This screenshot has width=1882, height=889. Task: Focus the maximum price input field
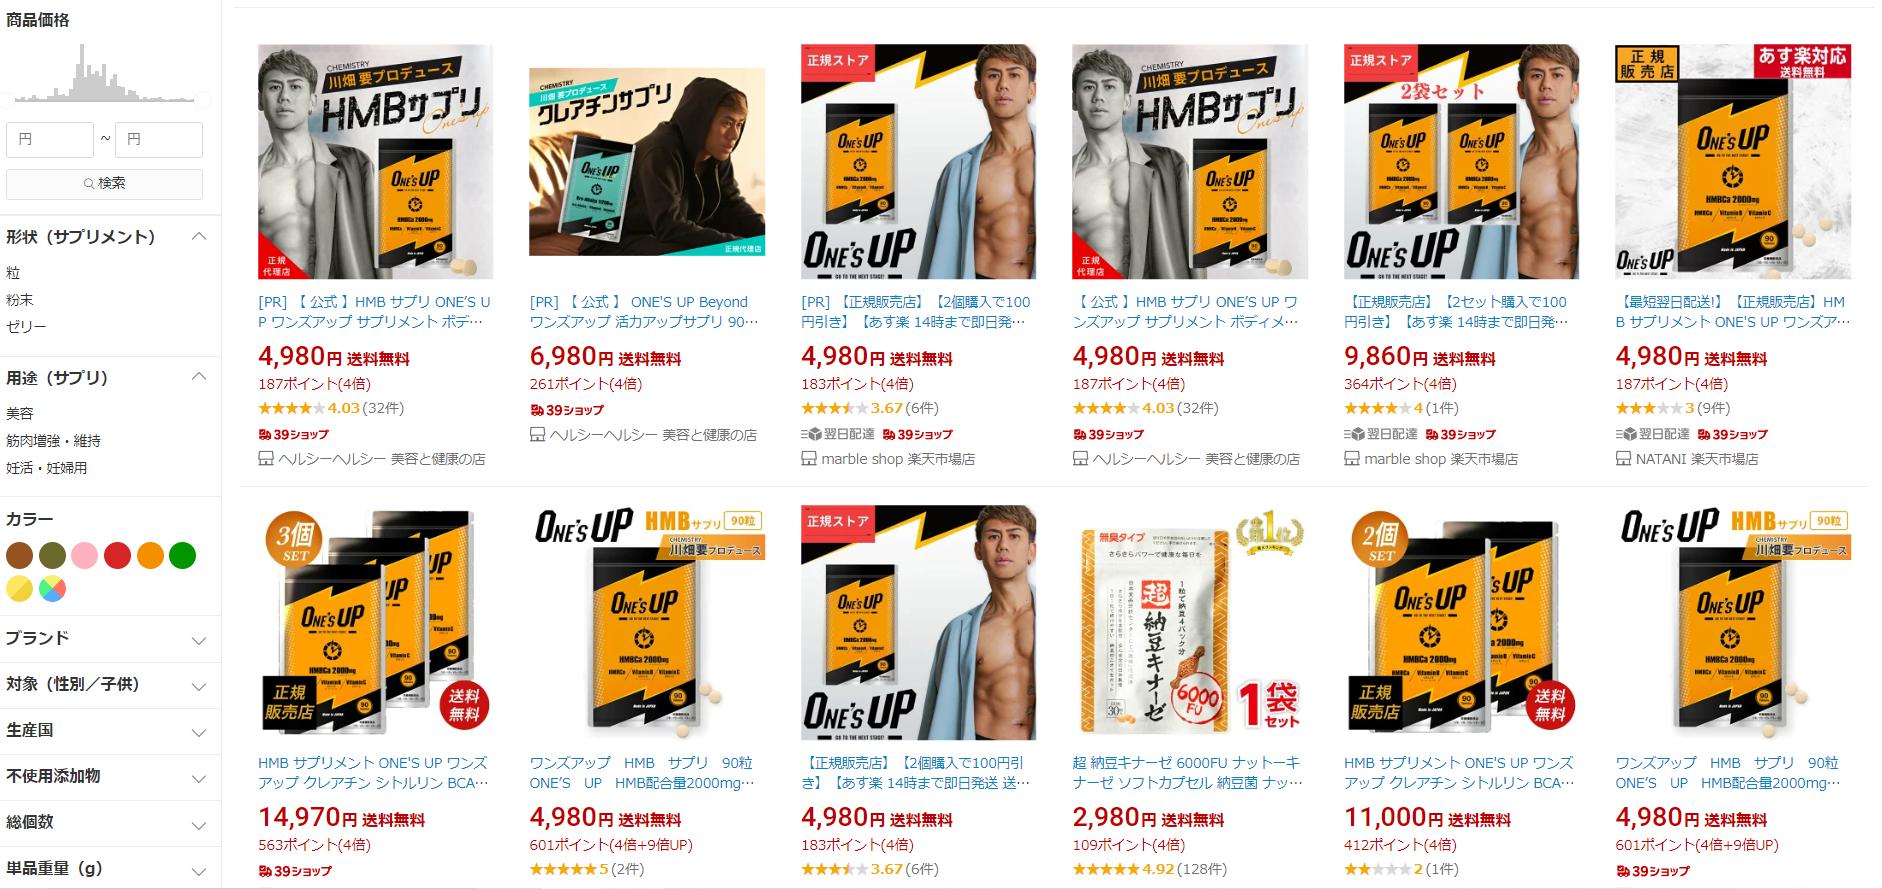(159, 140)
